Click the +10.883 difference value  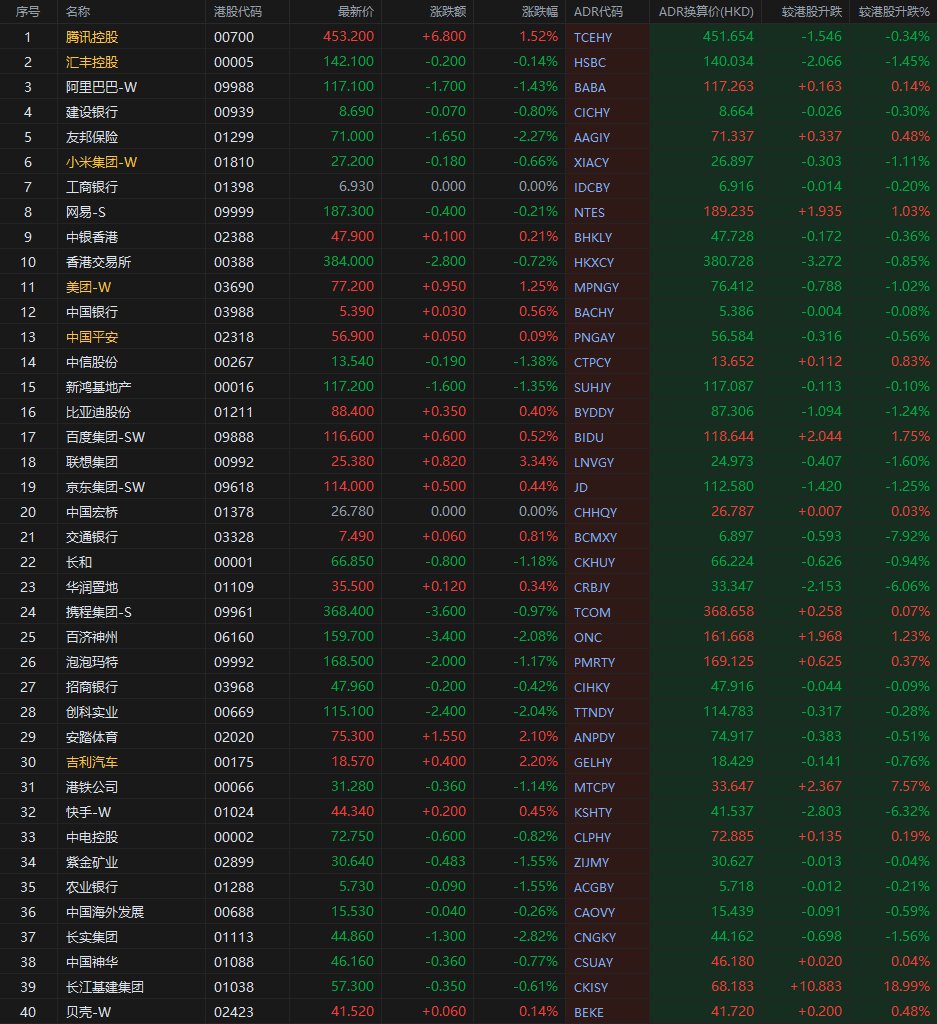[x=816, y=985]
